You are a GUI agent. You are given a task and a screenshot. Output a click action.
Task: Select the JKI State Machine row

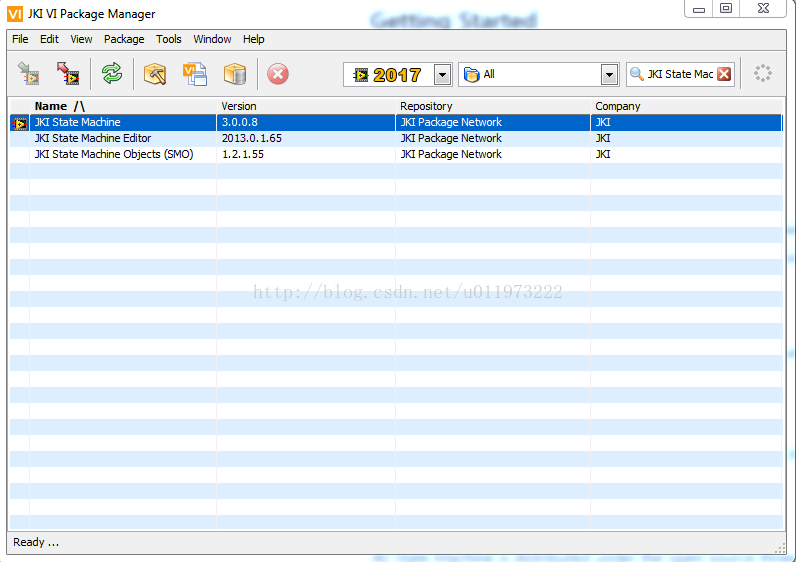click(x=396, y=122)
